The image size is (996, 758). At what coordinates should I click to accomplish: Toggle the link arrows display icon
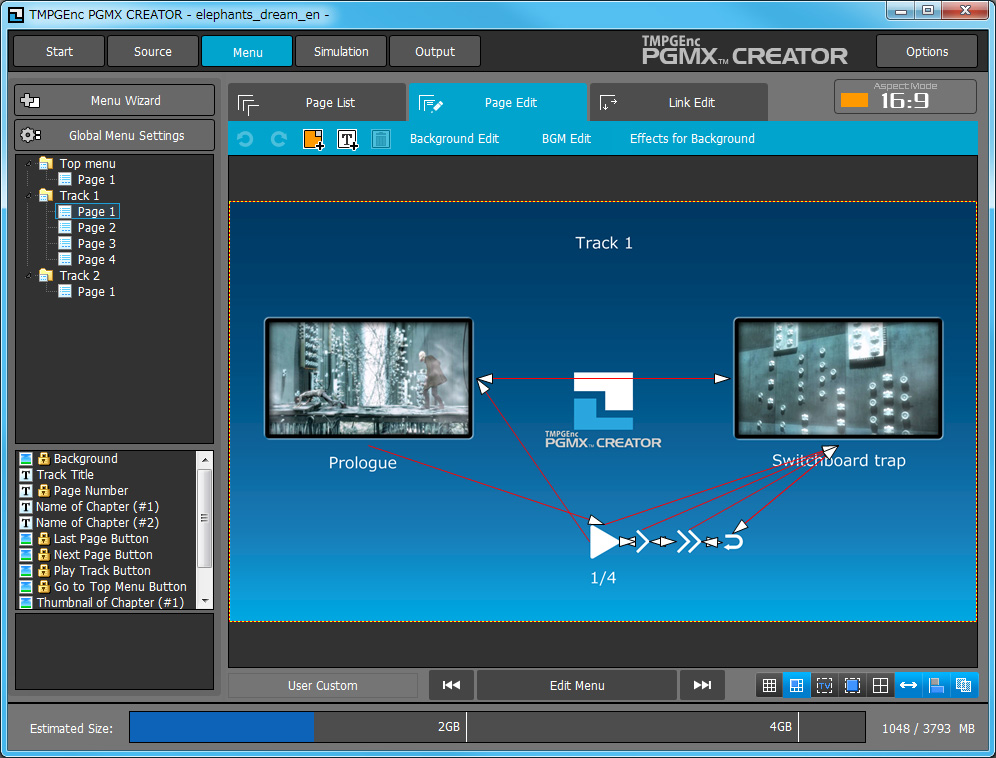[908, 685]
